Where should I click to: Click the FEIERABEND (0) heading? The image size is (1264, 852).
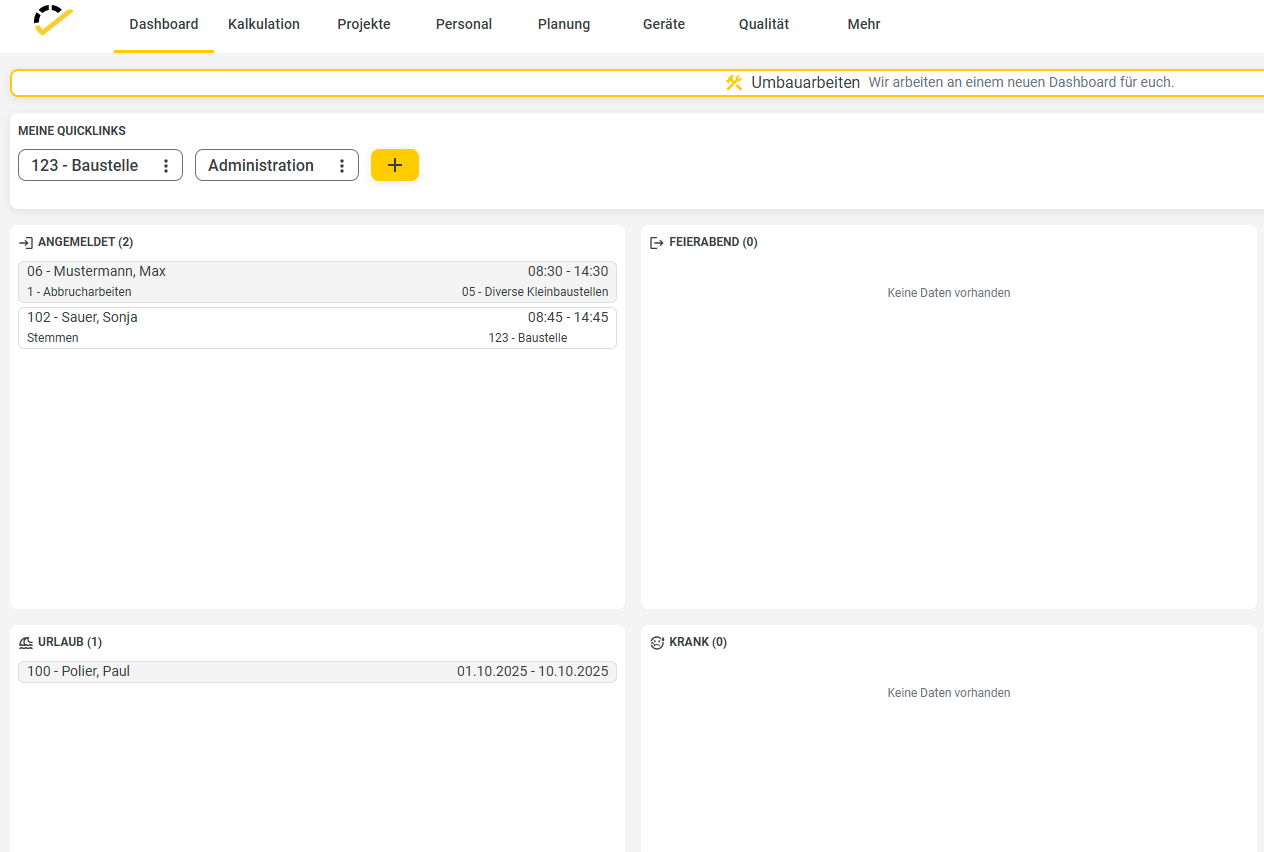point(713,242)
